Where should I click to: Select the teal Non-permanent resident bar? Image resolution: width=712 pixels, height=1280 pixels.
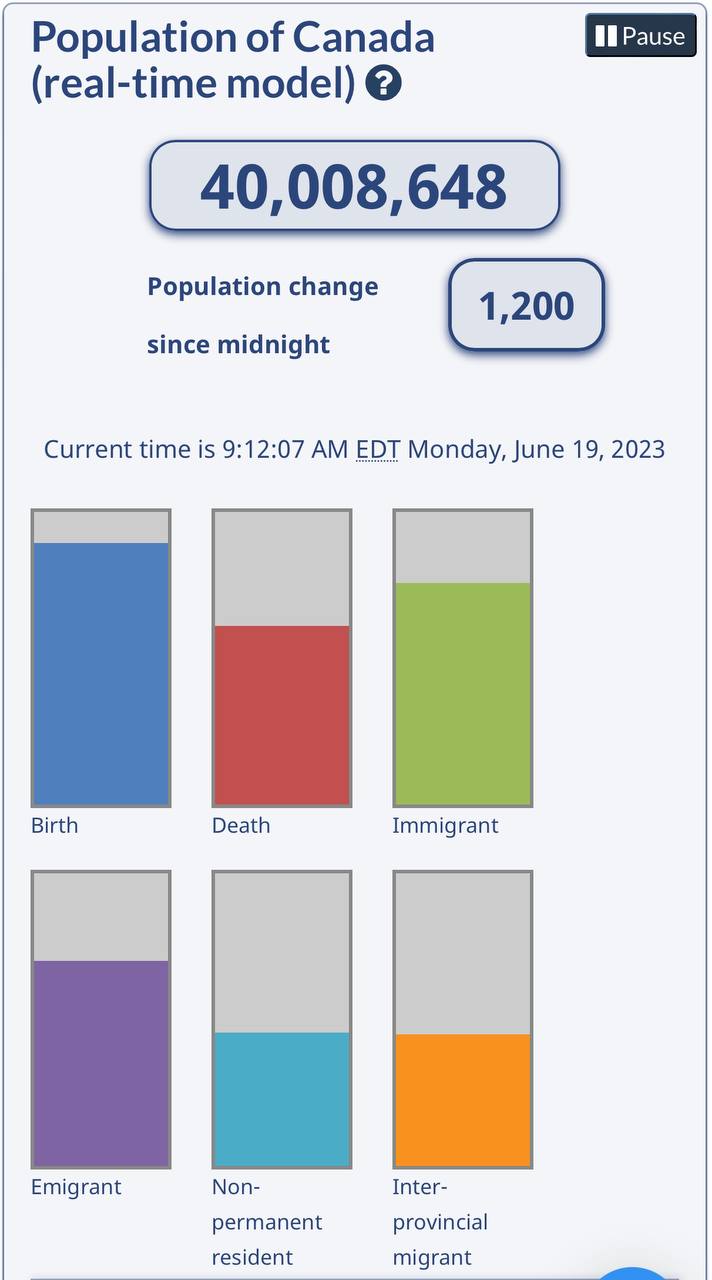[281, 1098]
